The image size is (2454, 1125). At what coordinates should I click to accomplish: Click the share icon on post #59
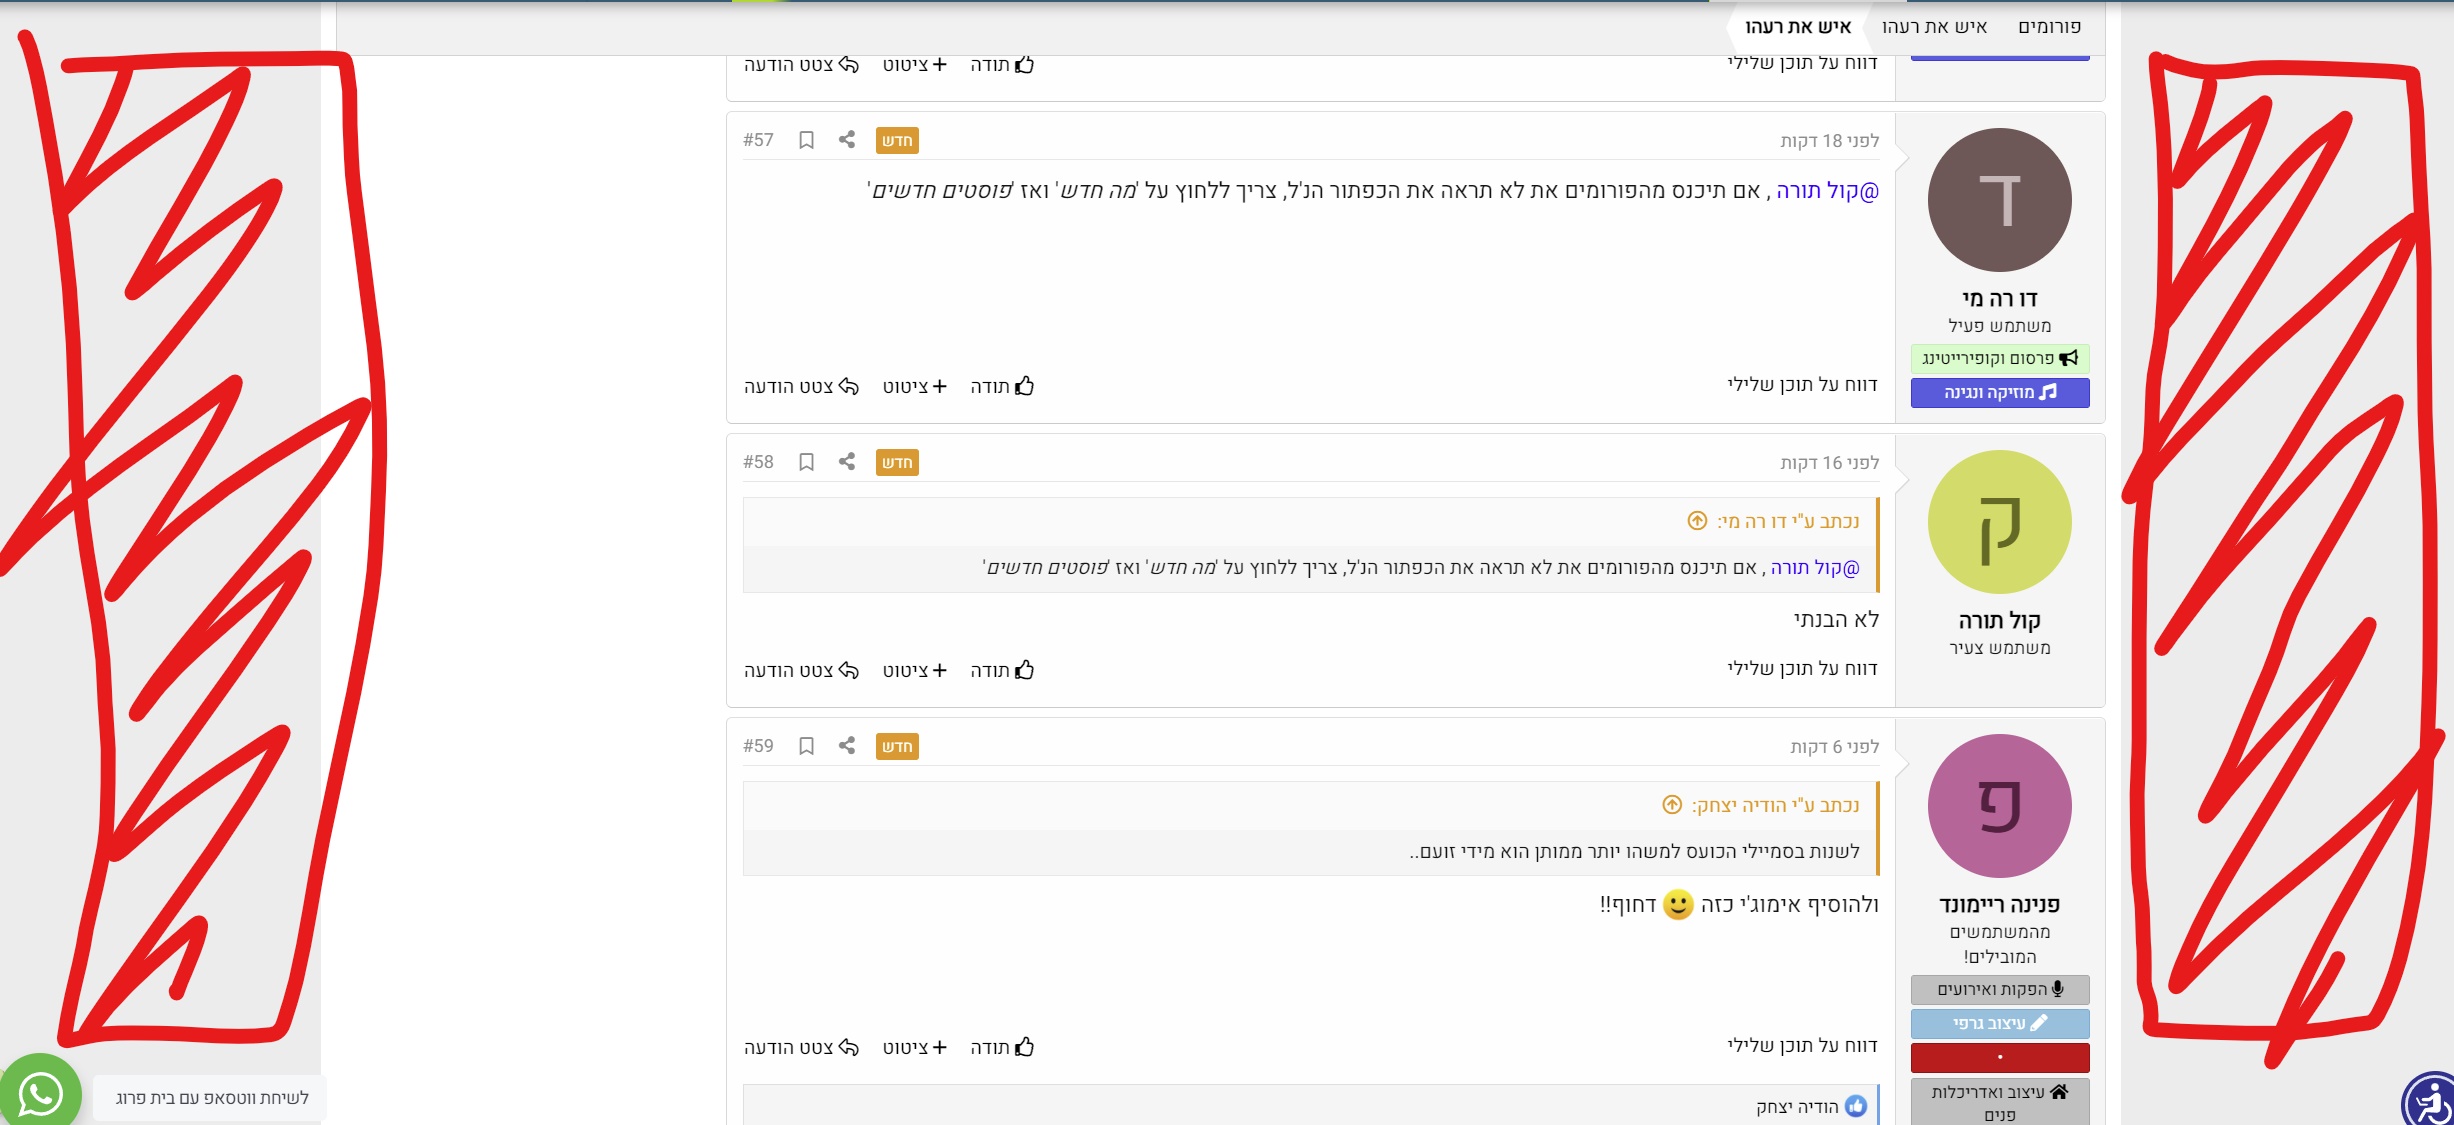click(x=847, y=746)
